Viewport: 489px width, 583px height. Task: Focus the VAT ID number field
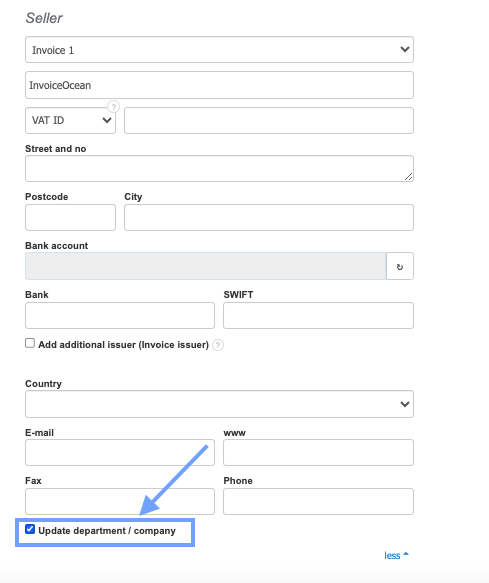[x=269, y=120]
